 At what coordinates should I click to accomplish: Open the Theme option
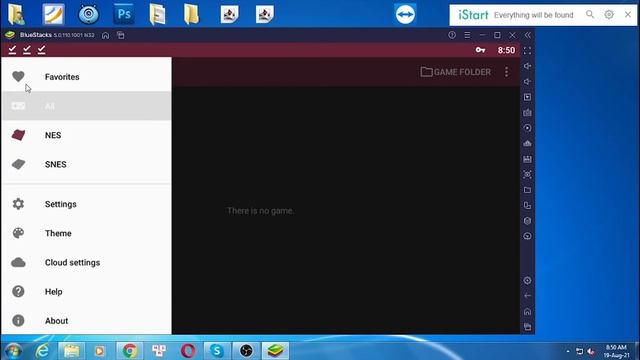(86, 233)
